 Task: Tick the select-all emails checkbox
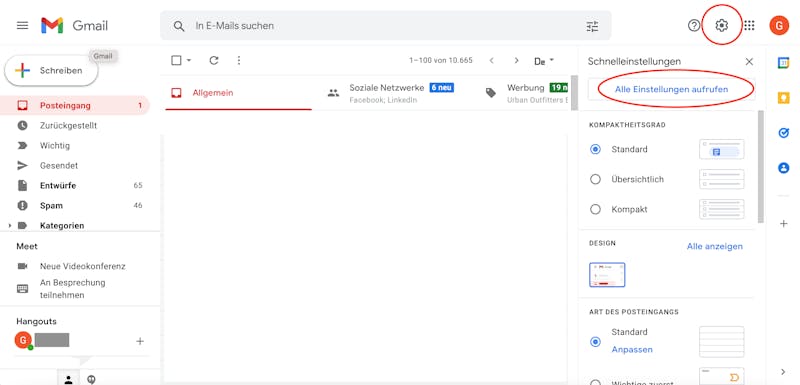pos(177,61)
